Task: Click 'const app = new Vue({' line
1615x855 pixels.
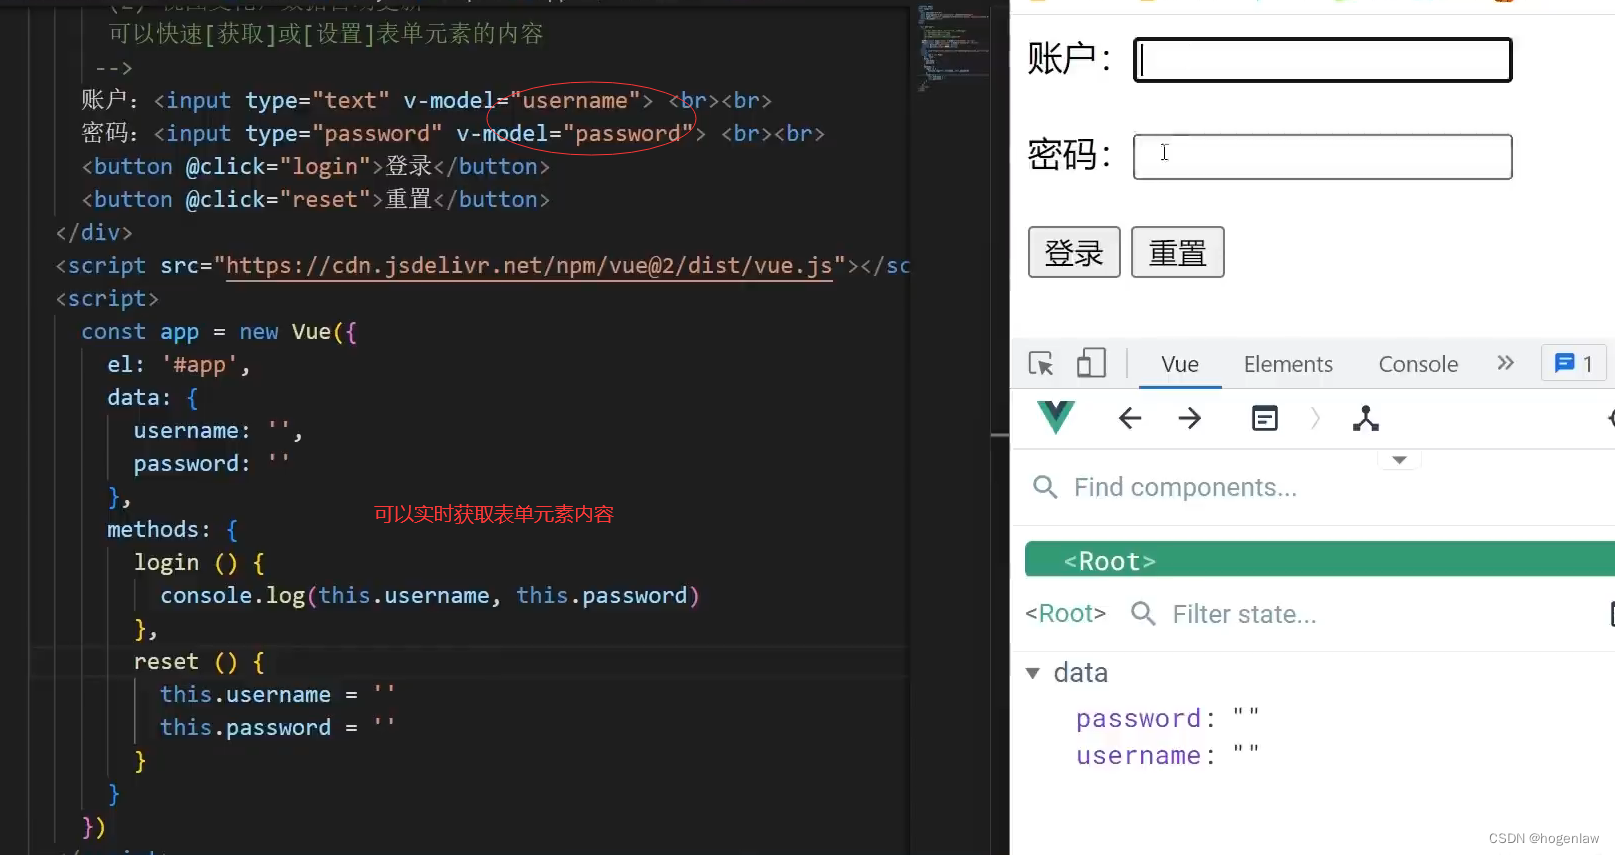Action: coord(219,332)
